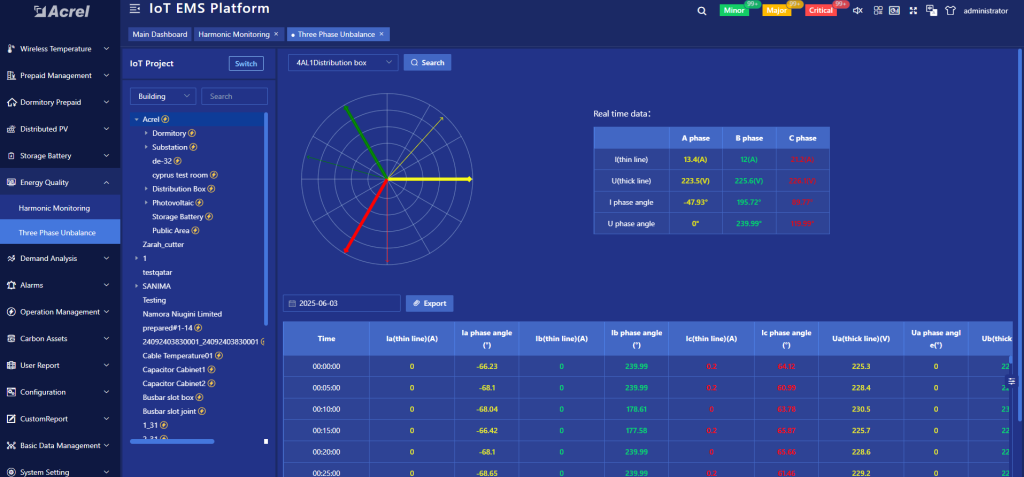Click the table column settings icon
Screen dimensions: 1024x477
1012,381
